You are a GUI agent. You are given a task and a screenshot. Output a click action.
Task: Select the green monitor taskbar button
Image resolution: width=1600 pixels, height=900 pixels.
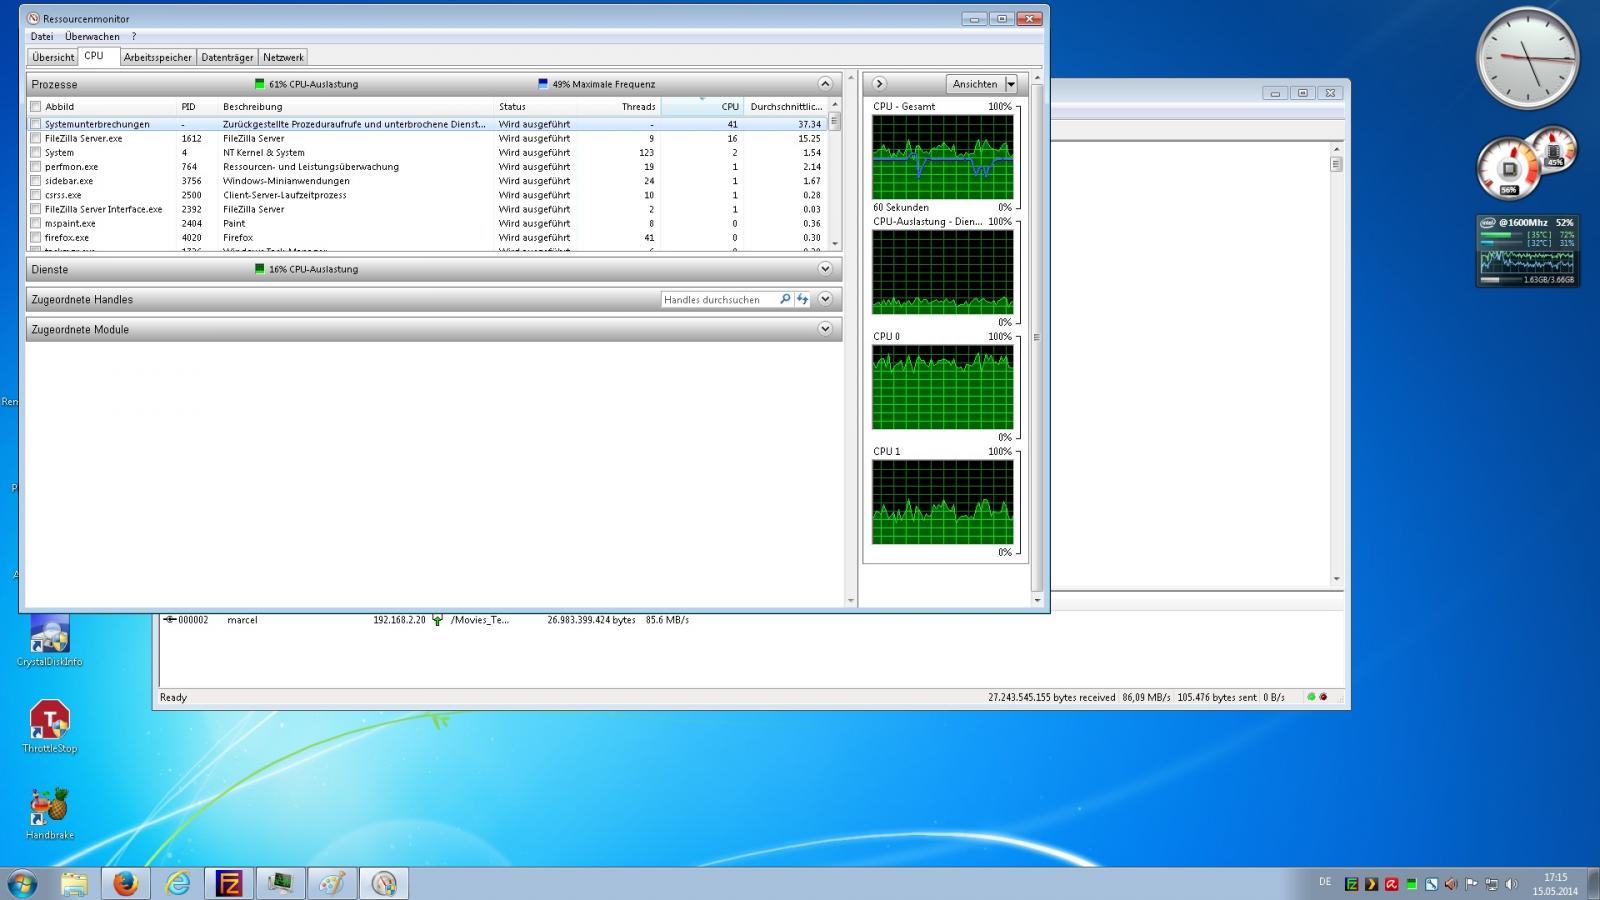point(281,883)
